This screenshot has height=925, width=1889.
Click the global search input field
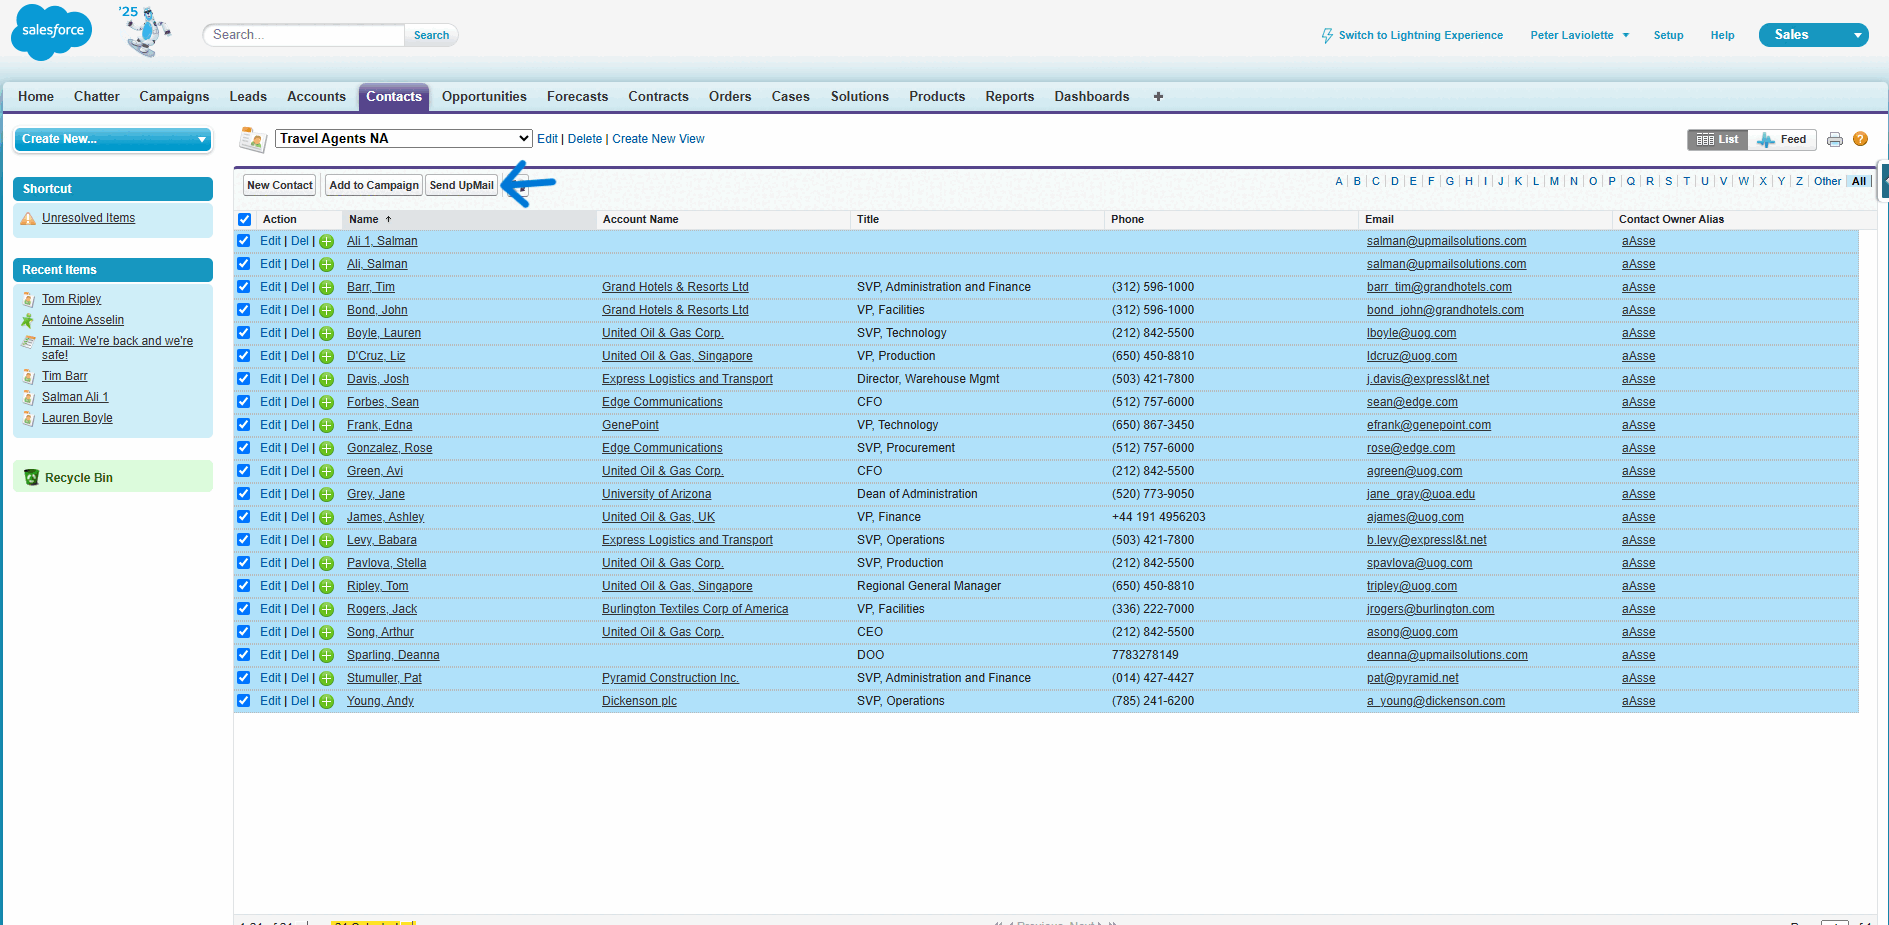(306, 35)
